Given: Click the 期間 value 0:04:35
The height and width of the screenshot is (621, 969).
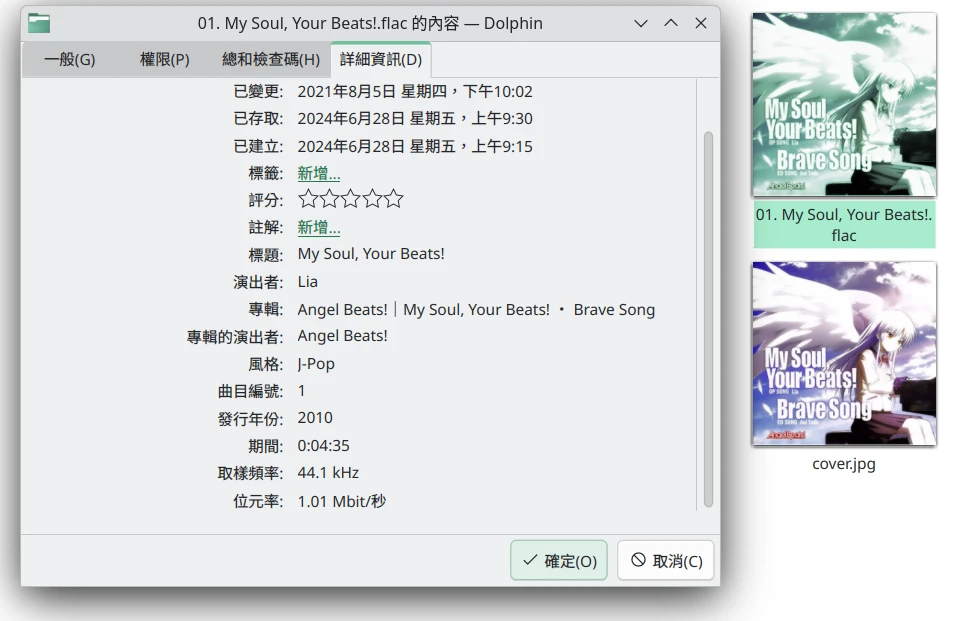Looking at the screenshot, I should (x=324, y=446).
